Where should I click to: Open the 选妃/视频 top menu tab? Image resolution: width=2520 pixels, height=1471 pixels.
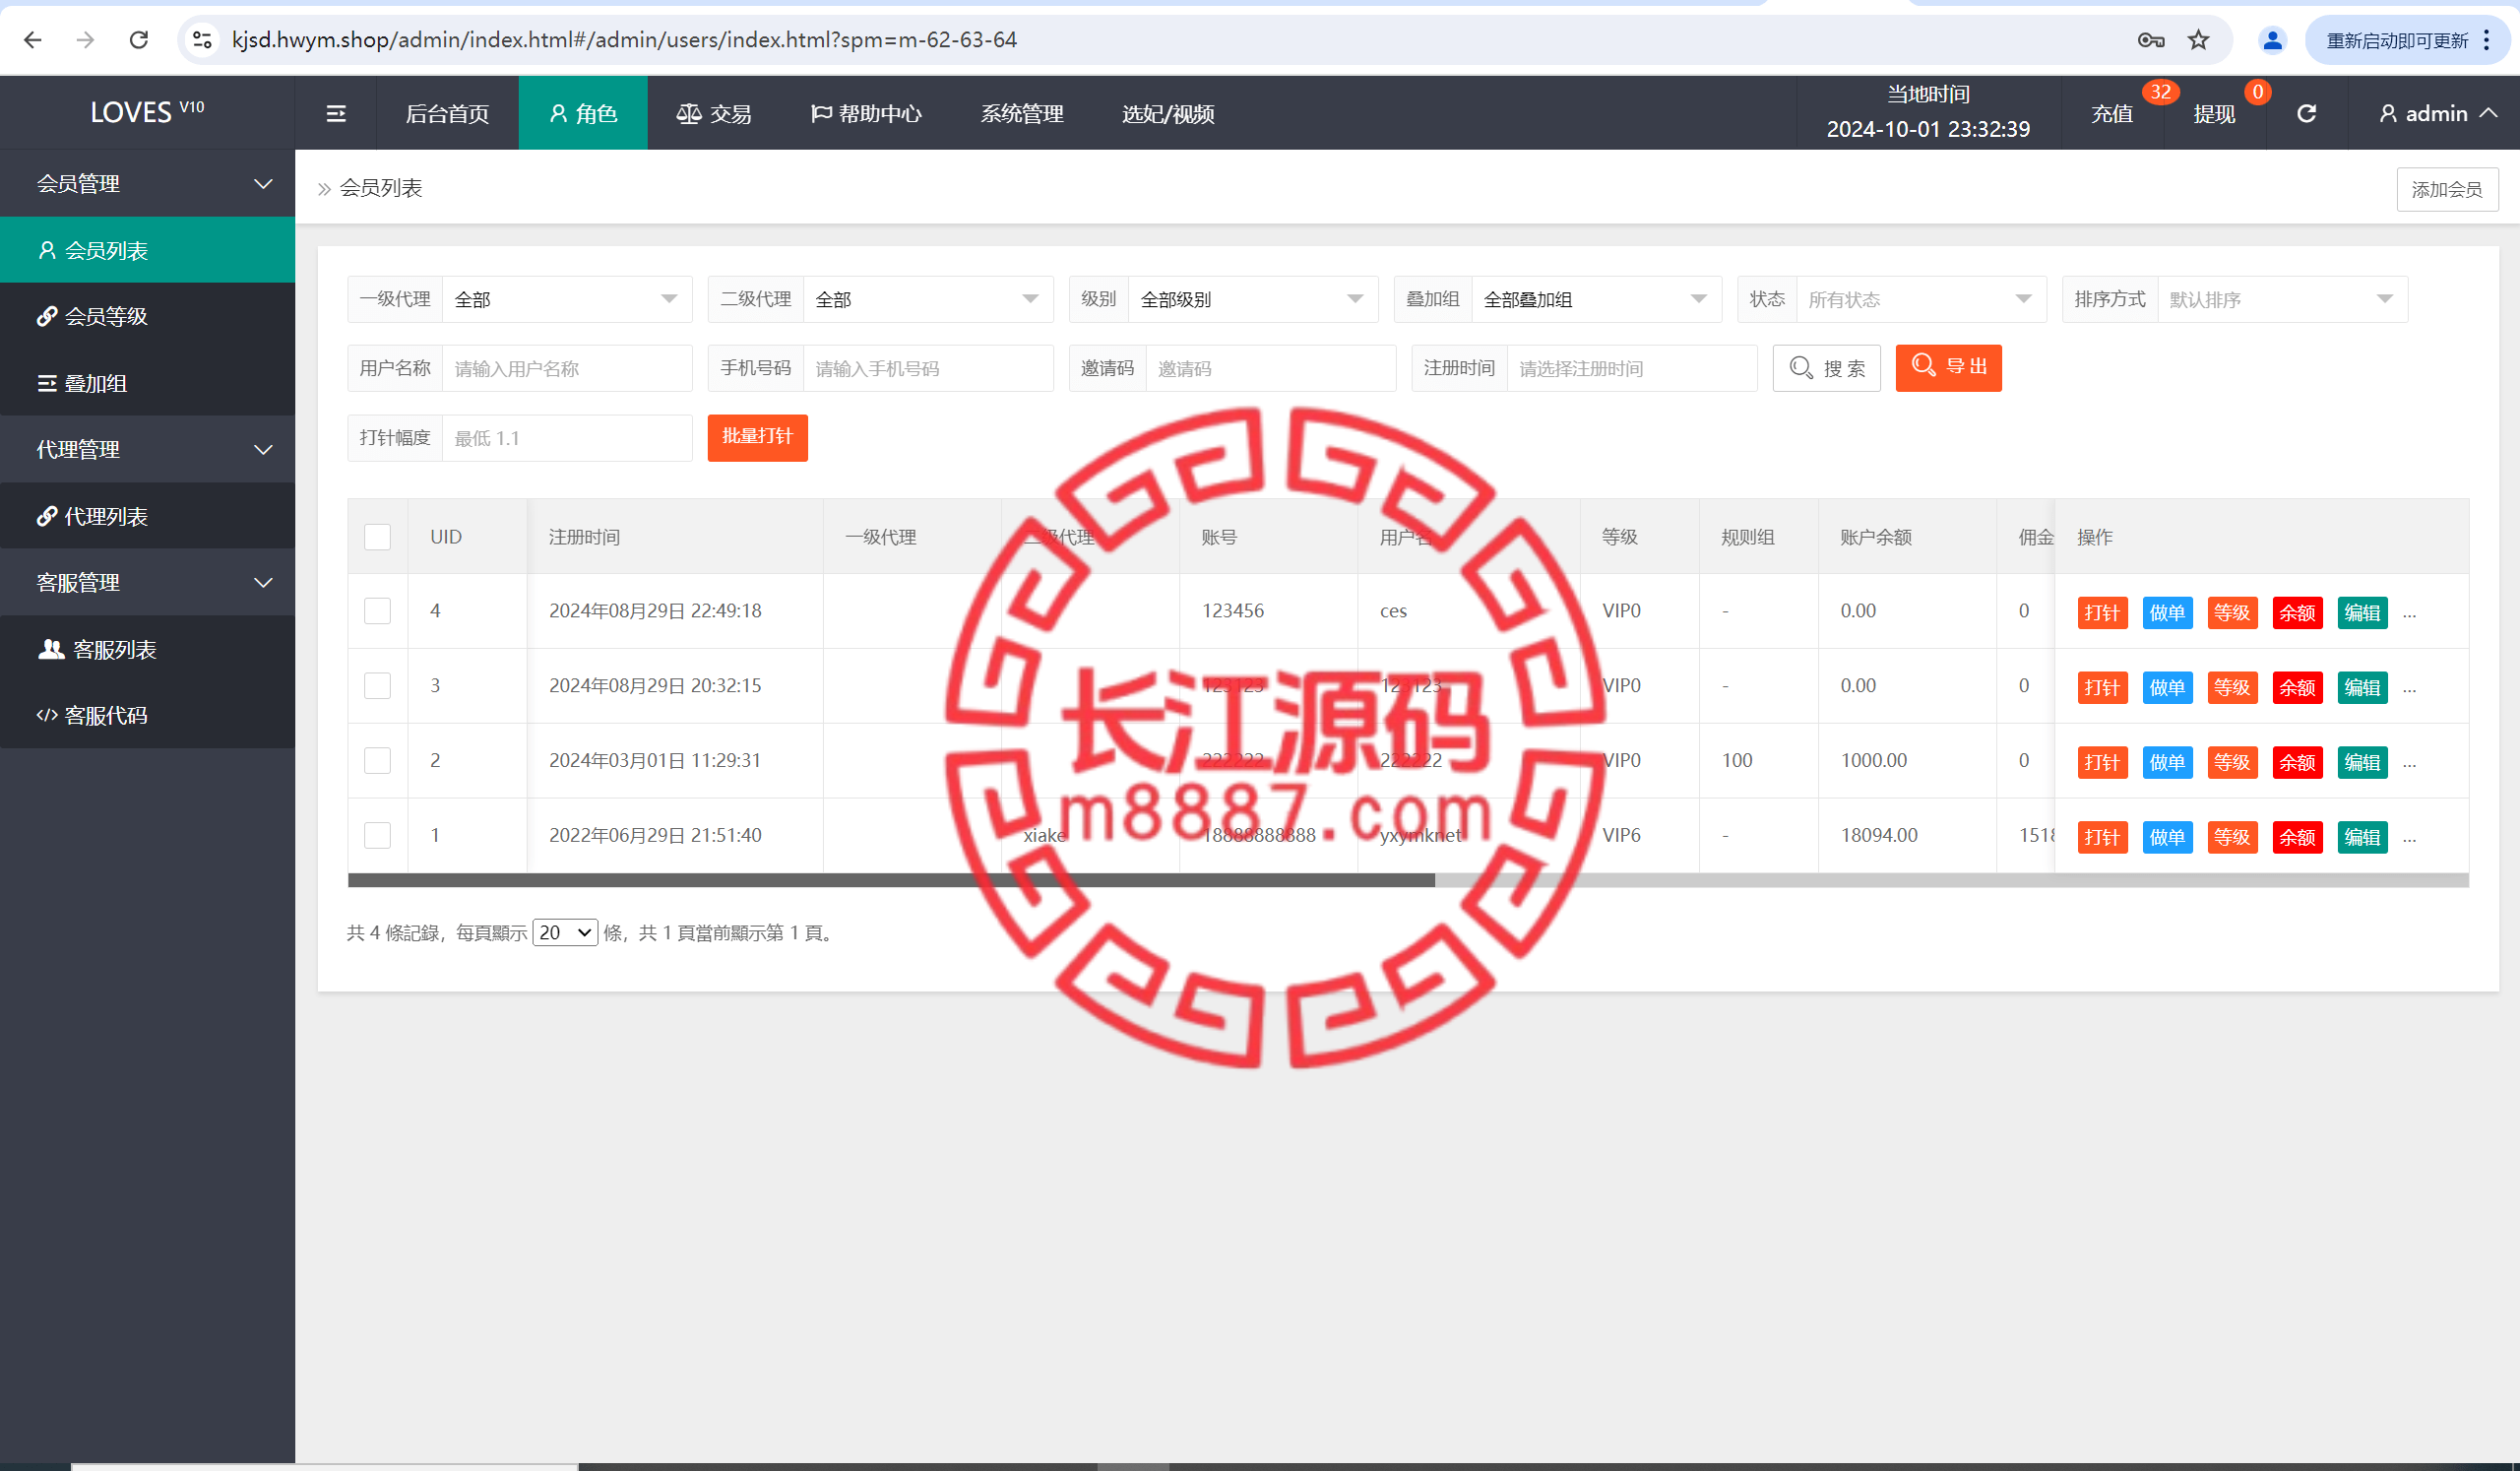[x=1168, y=114]
